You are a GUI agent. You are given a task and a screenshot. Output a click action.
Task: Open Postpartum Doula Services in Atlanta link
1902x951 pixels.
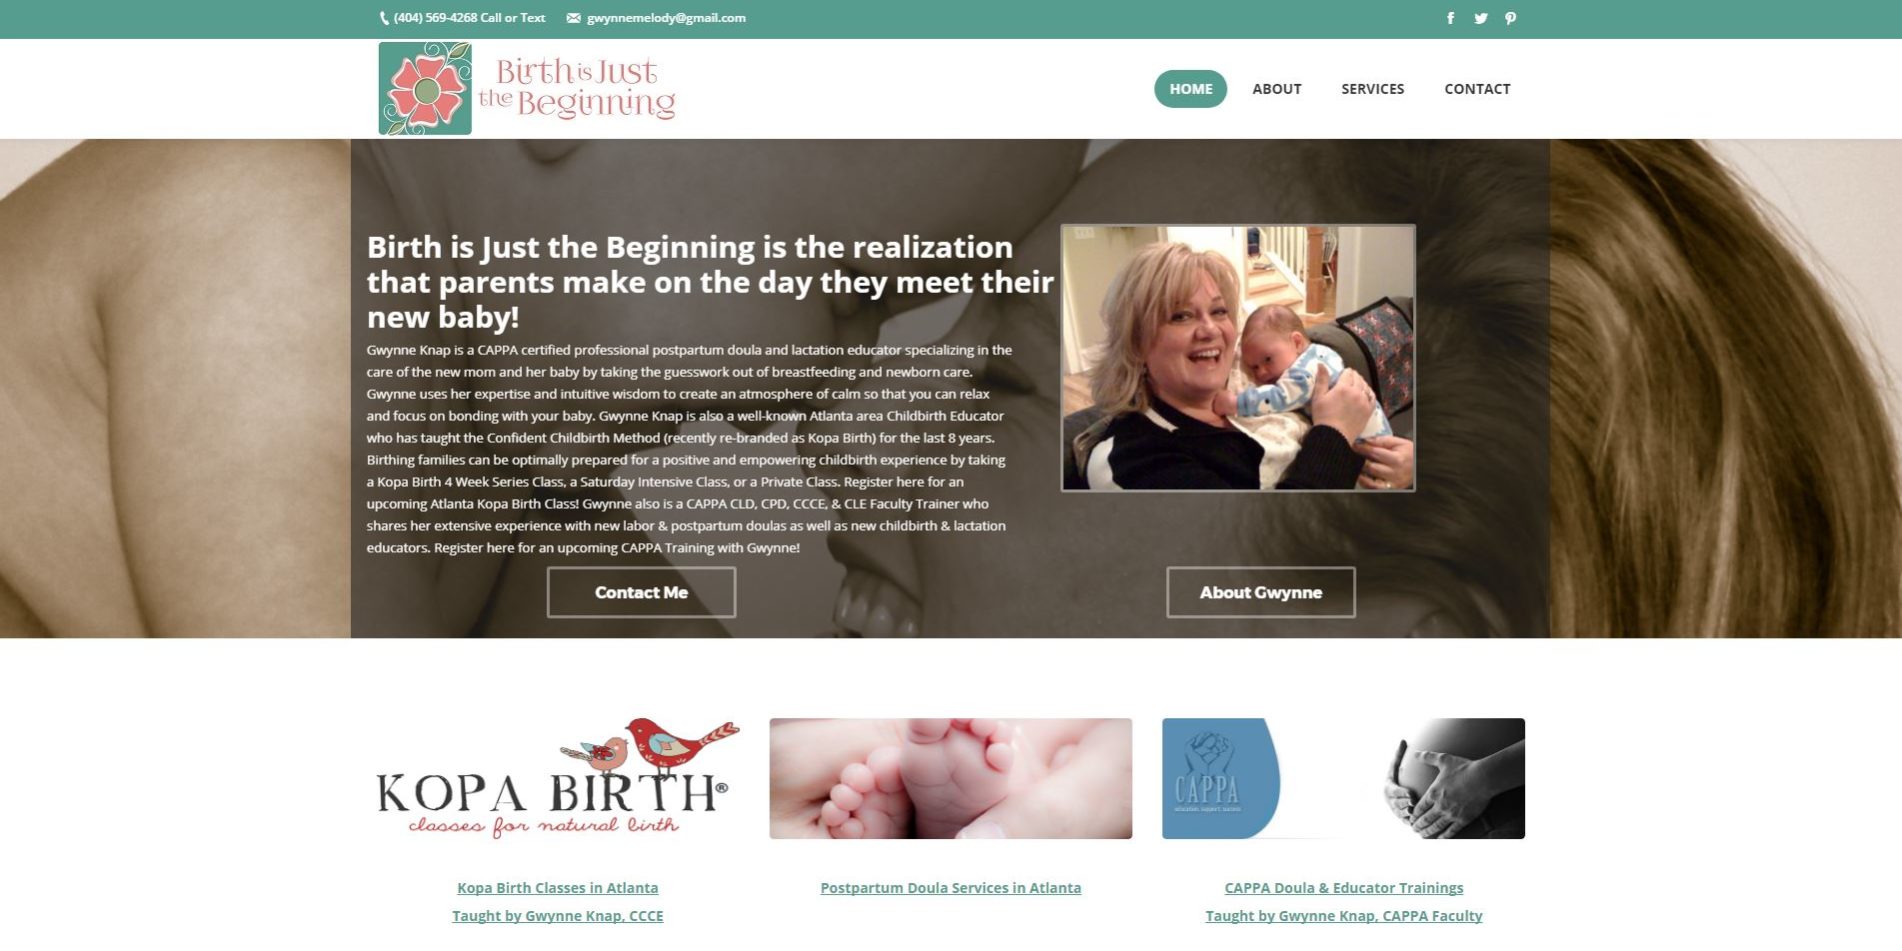click(950, 888)
